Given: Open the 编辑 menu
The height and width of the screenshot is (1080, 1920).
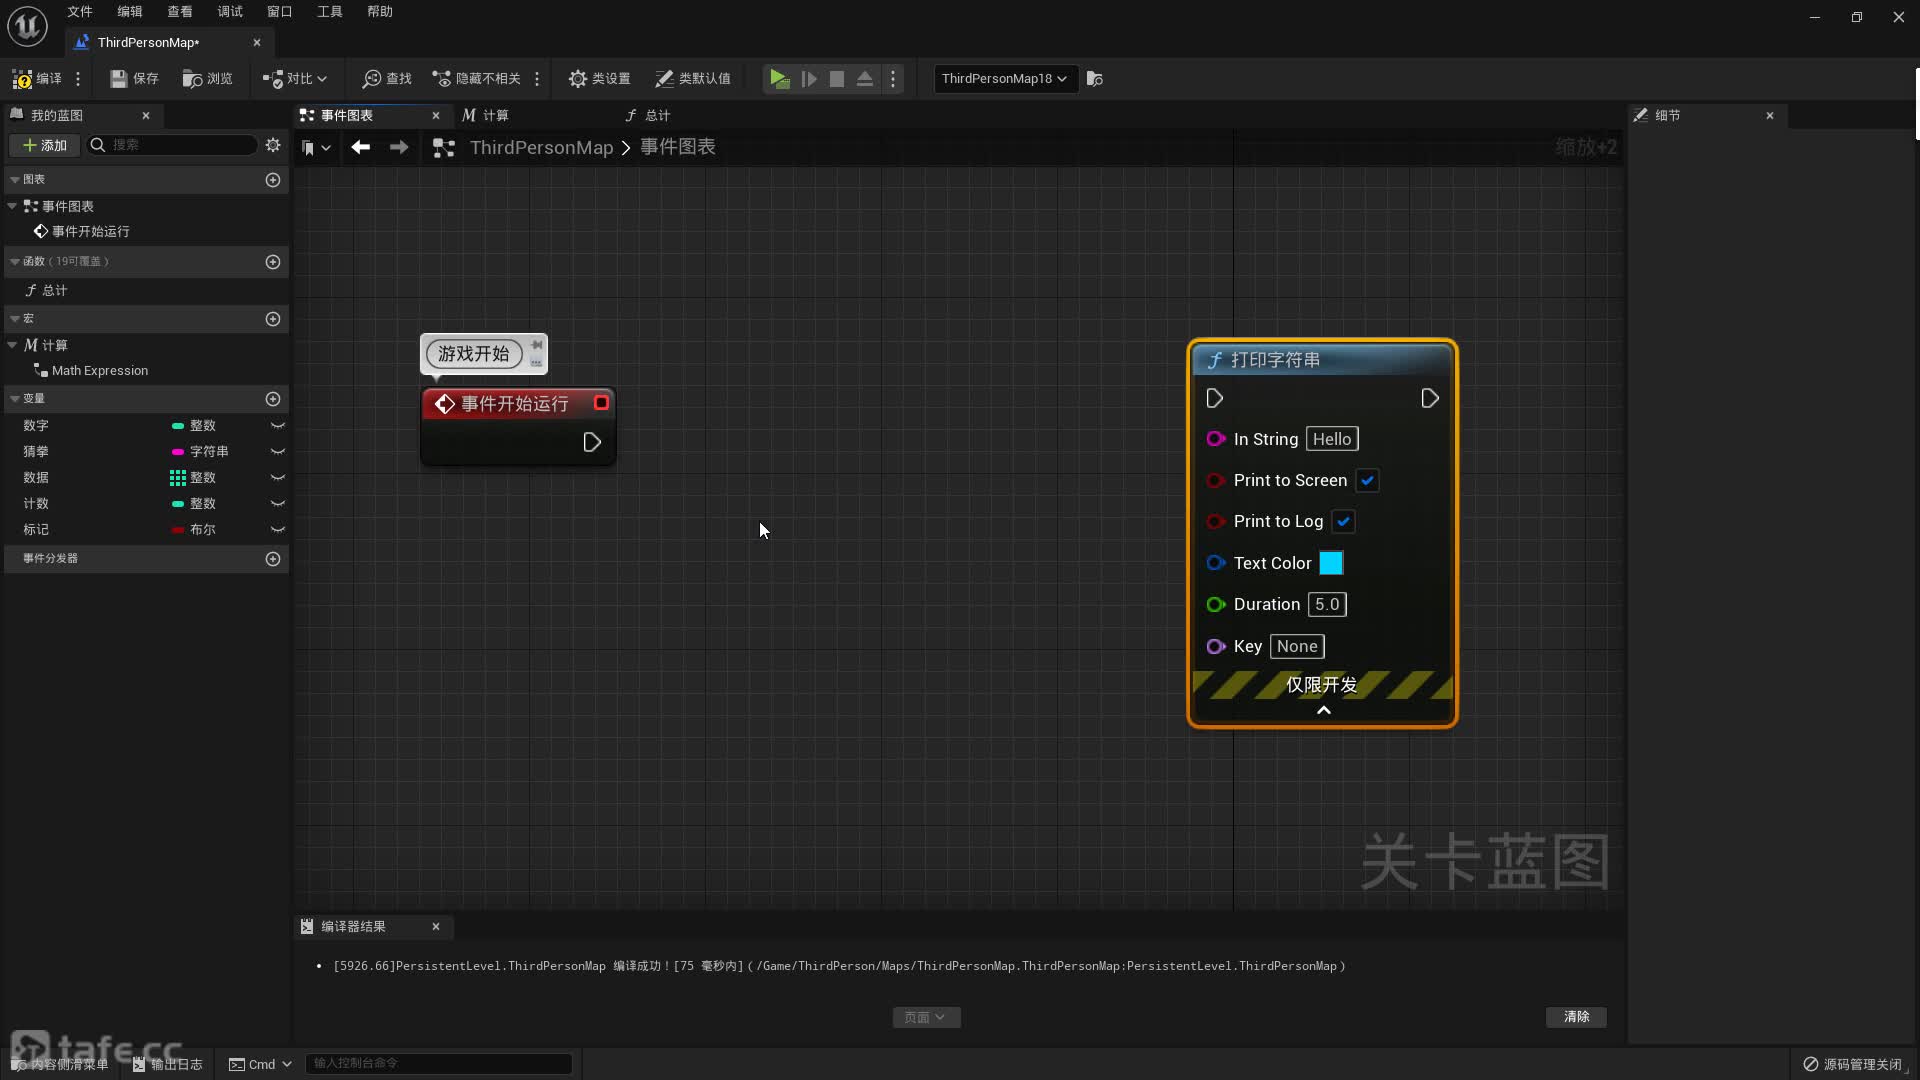Looking at the screenshot, I should (130, 12).
